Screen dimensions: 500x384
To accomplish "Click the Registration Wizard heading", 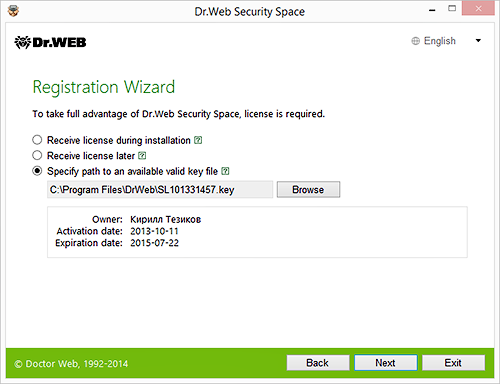I will 104,87.
